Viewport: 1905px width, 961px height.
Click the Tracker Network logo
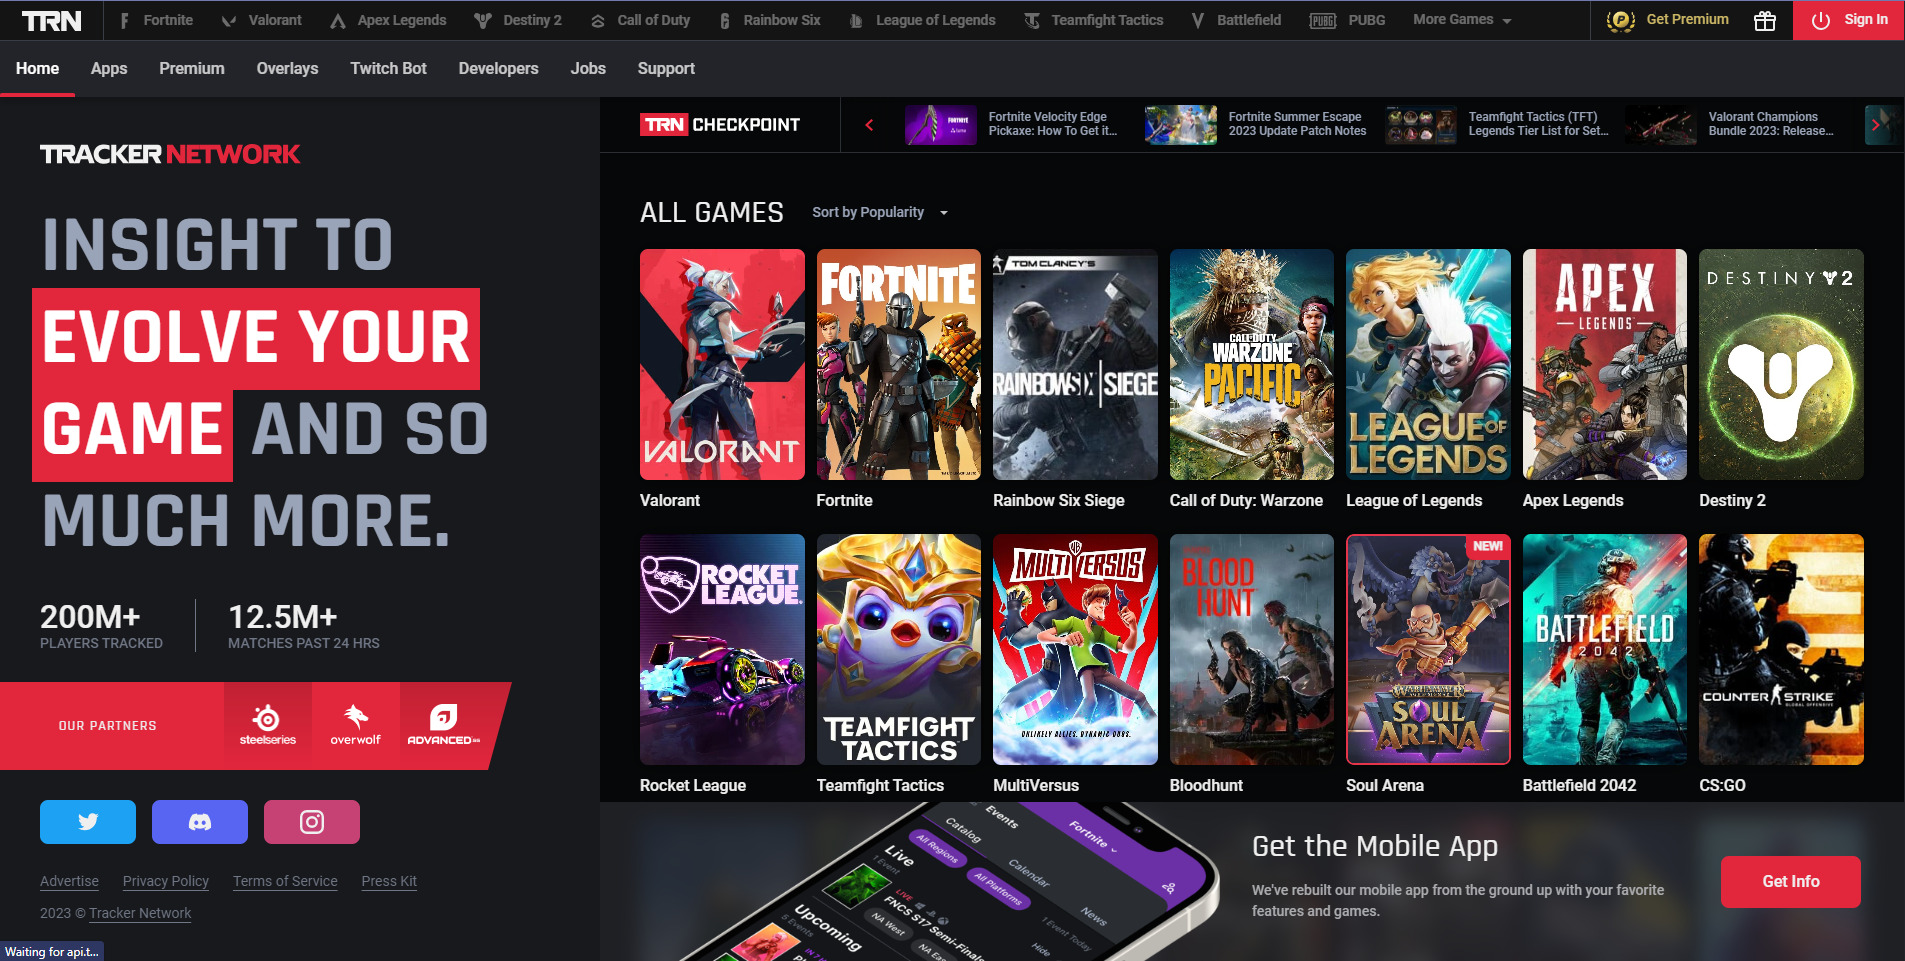170,154
